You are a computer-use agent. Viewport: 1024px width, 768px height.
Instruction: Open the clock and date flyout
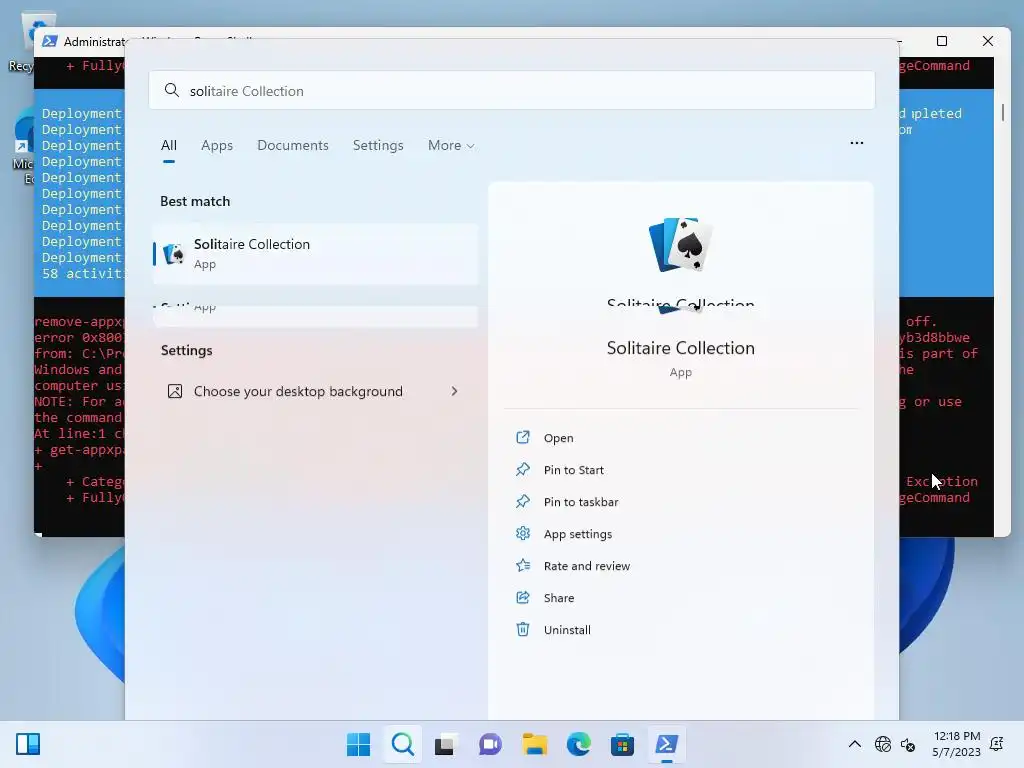(x=957, y=744)
